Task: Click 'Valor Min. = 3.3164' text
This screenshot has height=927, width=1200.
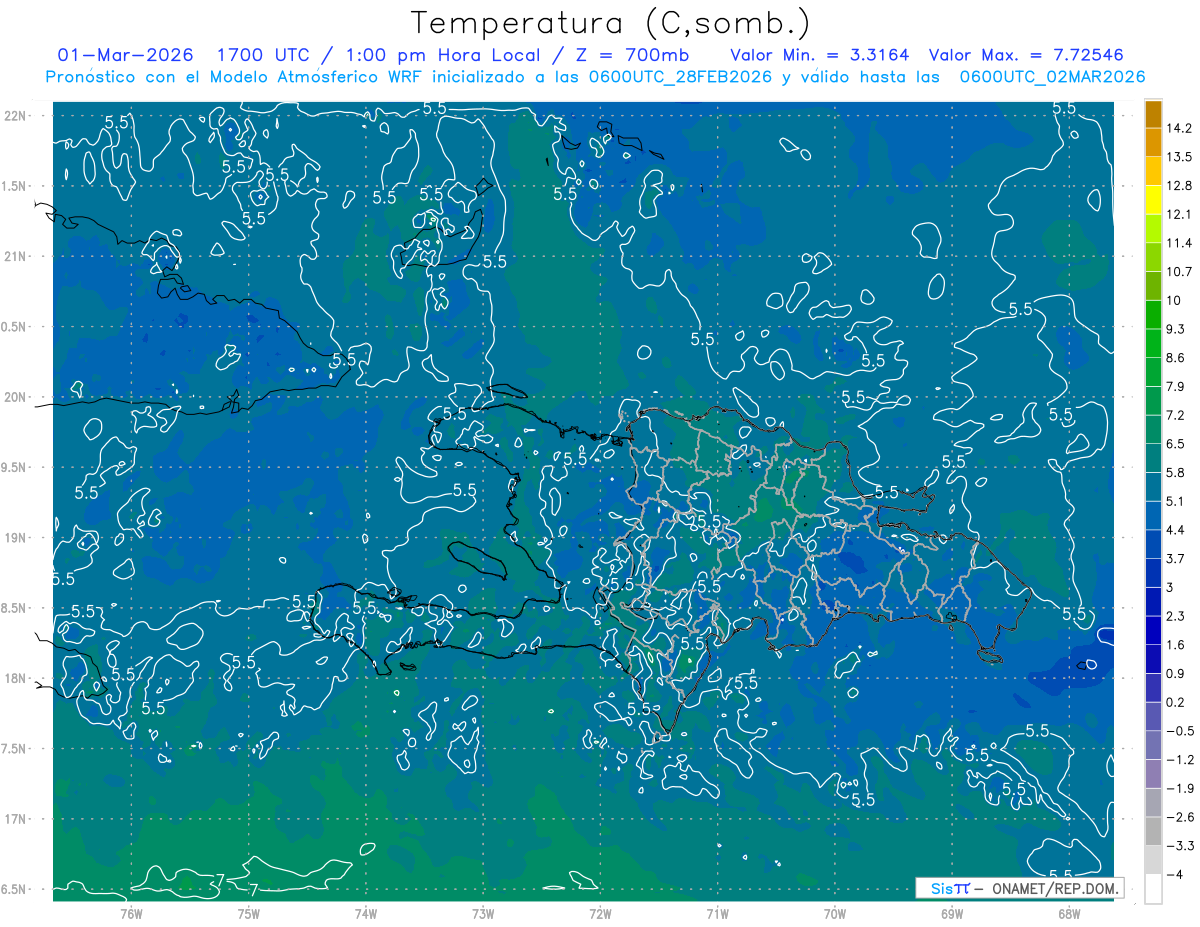Action: tap(821, 55)
